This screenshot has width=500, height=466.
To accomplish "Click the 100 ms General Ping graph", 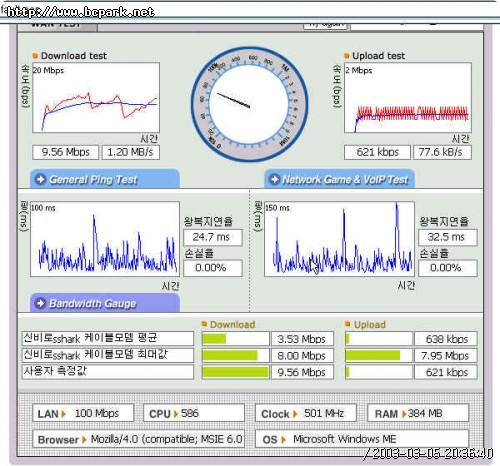I will [105, 239].
